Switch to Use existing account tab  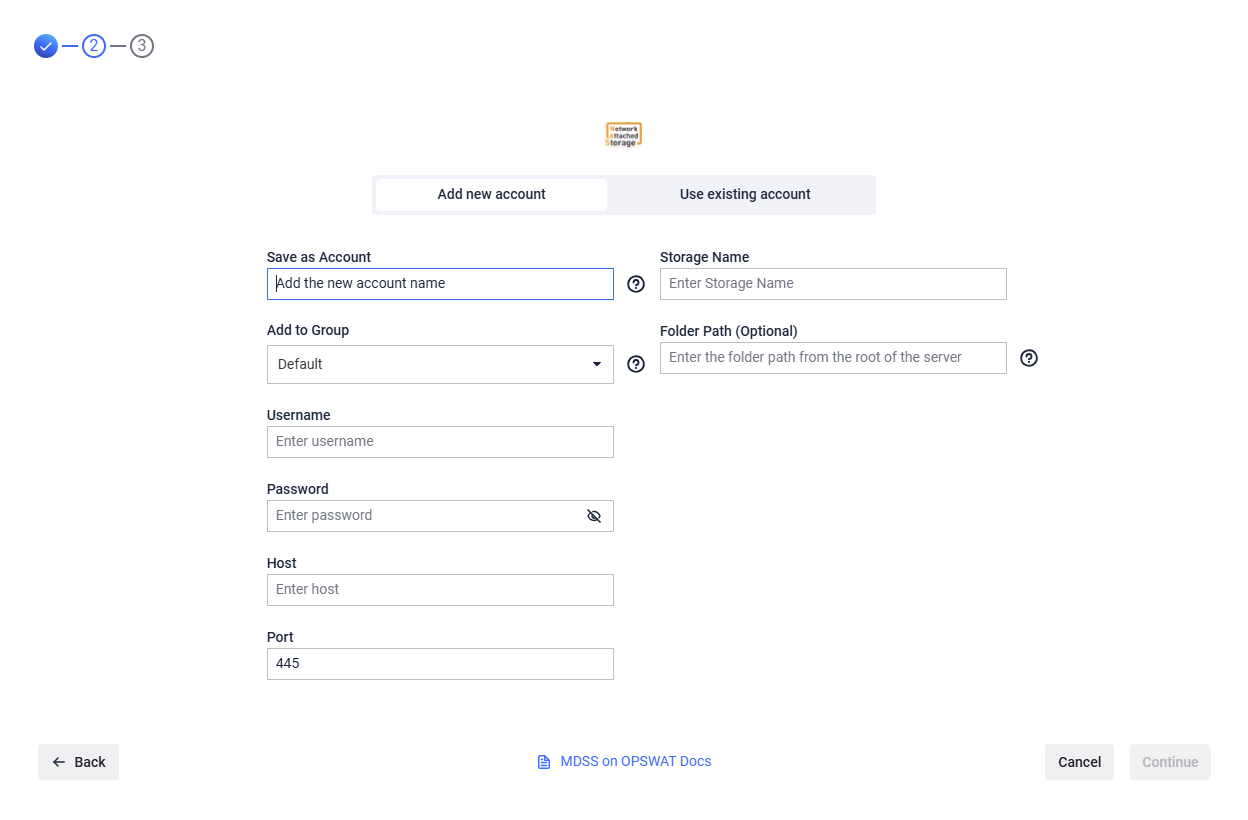745,195
